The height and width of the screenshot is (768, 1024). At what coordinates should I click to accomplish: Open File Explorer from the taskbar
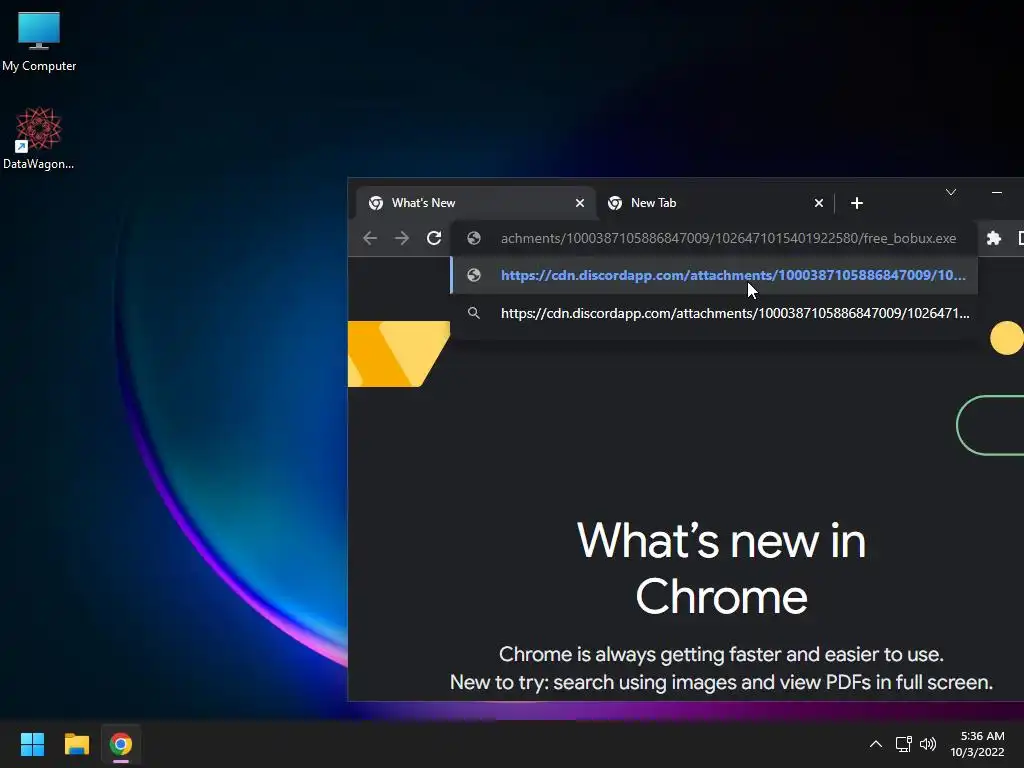point(76,744)
